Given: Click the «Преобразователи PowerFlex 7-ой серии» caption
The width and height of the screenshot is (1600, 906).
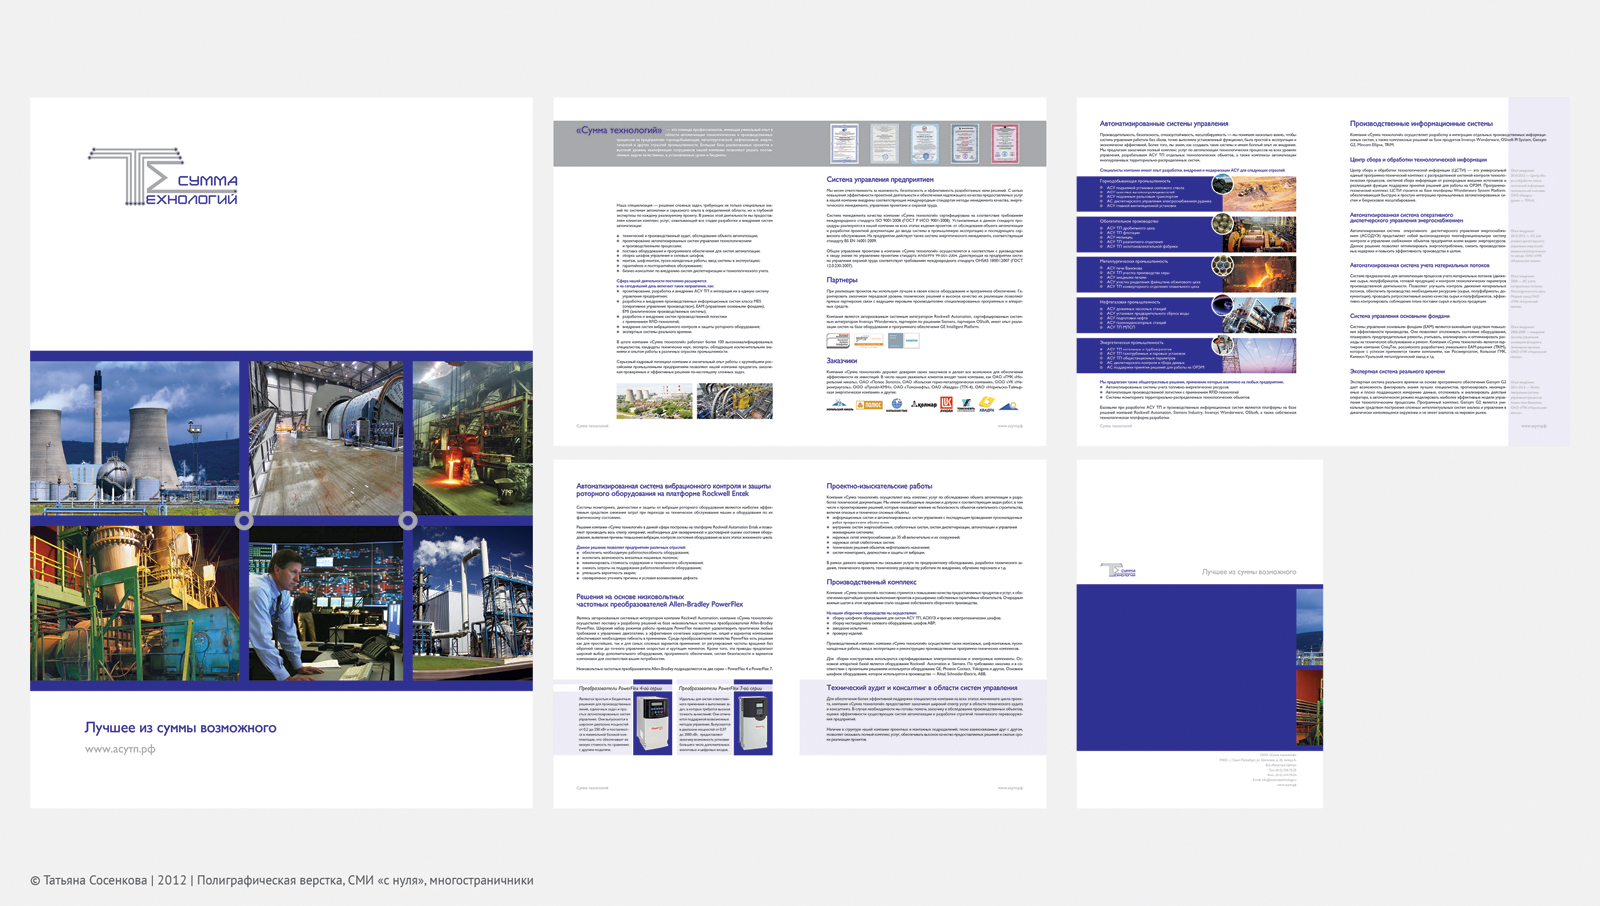Looking at the screenshot, I should [x=720, y=689].
